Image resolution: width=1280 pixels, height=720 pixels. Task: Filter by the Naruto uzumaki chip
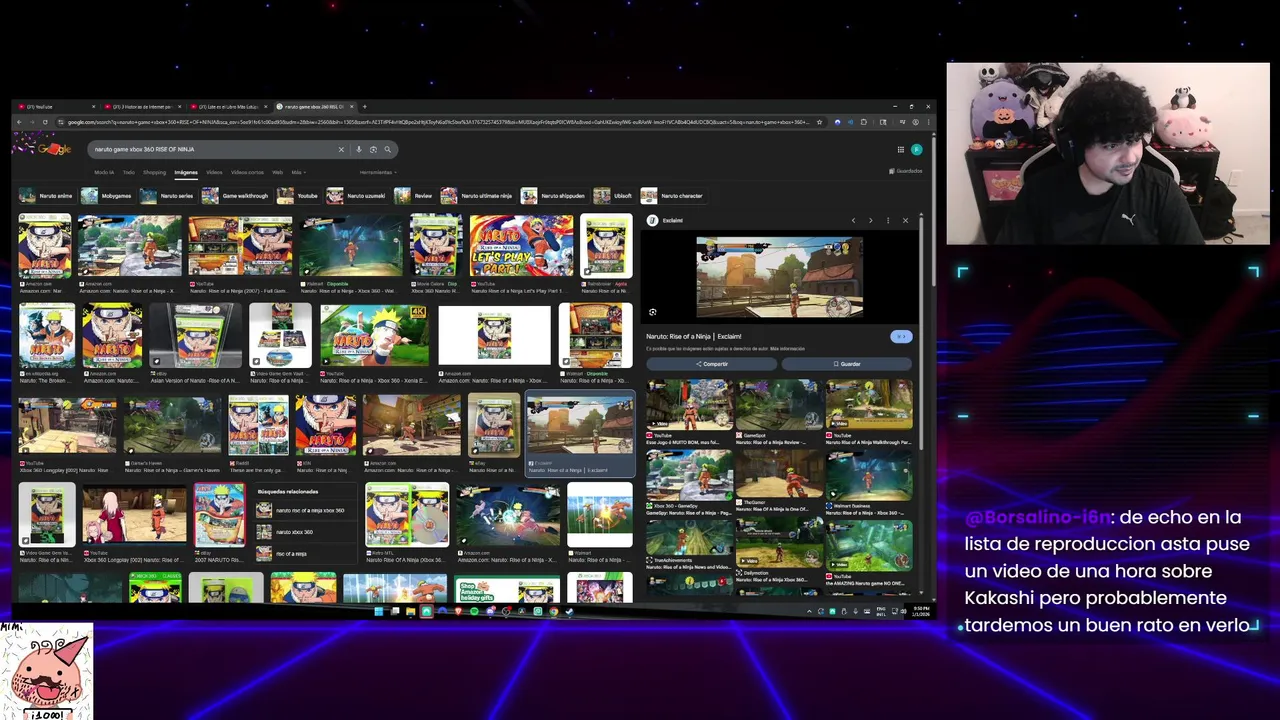click(357, 196)
